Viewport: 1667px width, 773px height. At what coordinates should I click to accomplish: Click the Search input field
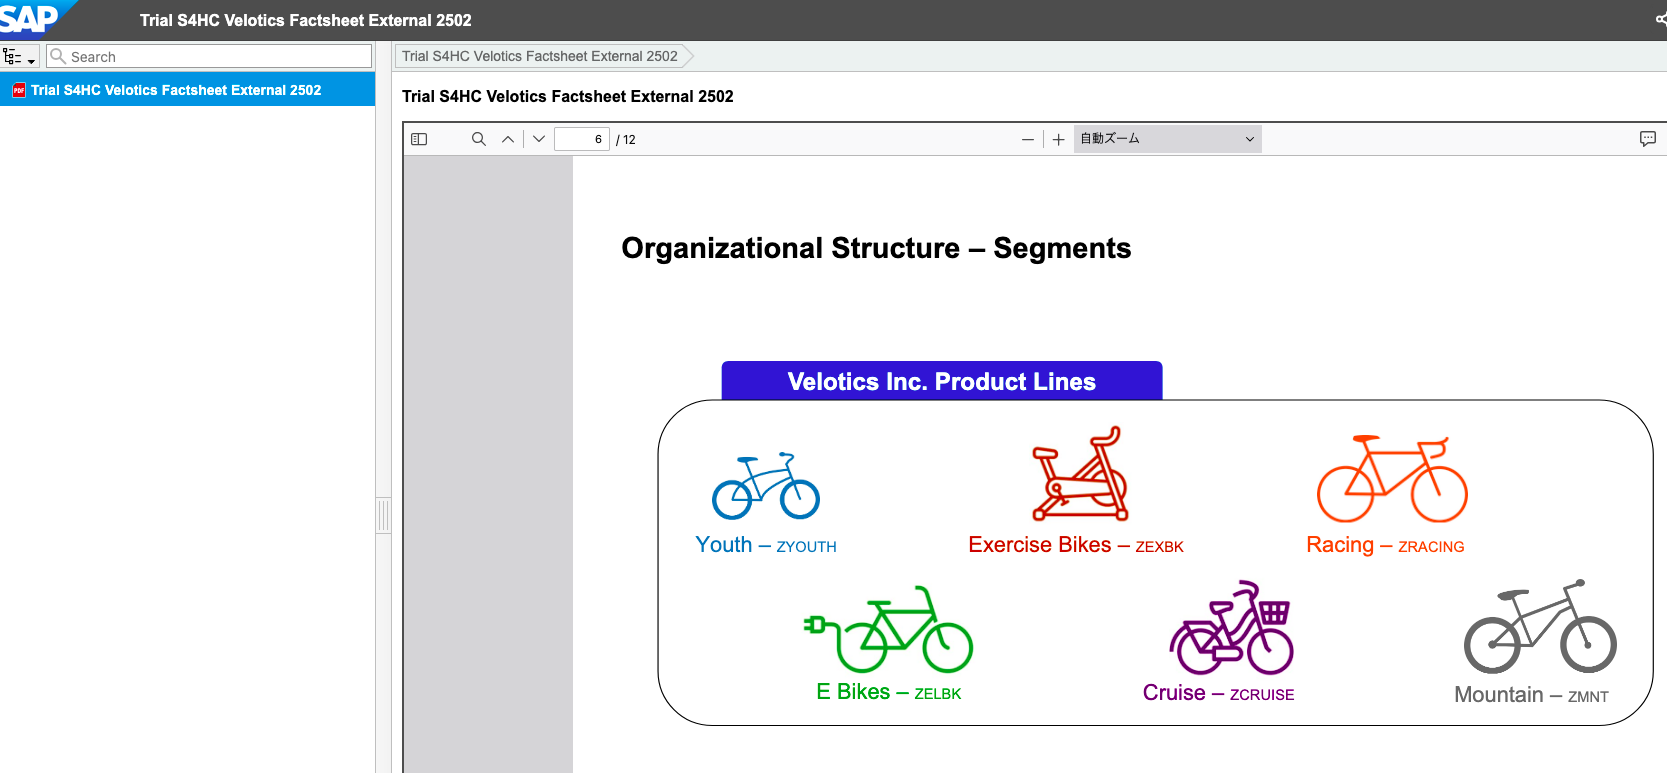click(209, 57)
